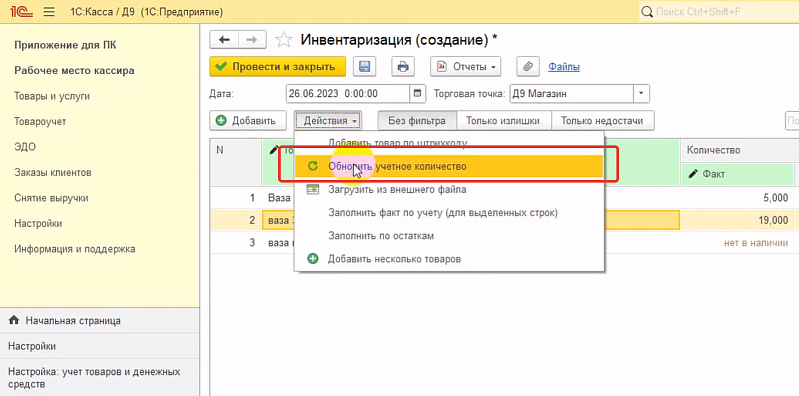Click the Торговая точка field Д9 Магазин

coord(571,93)
